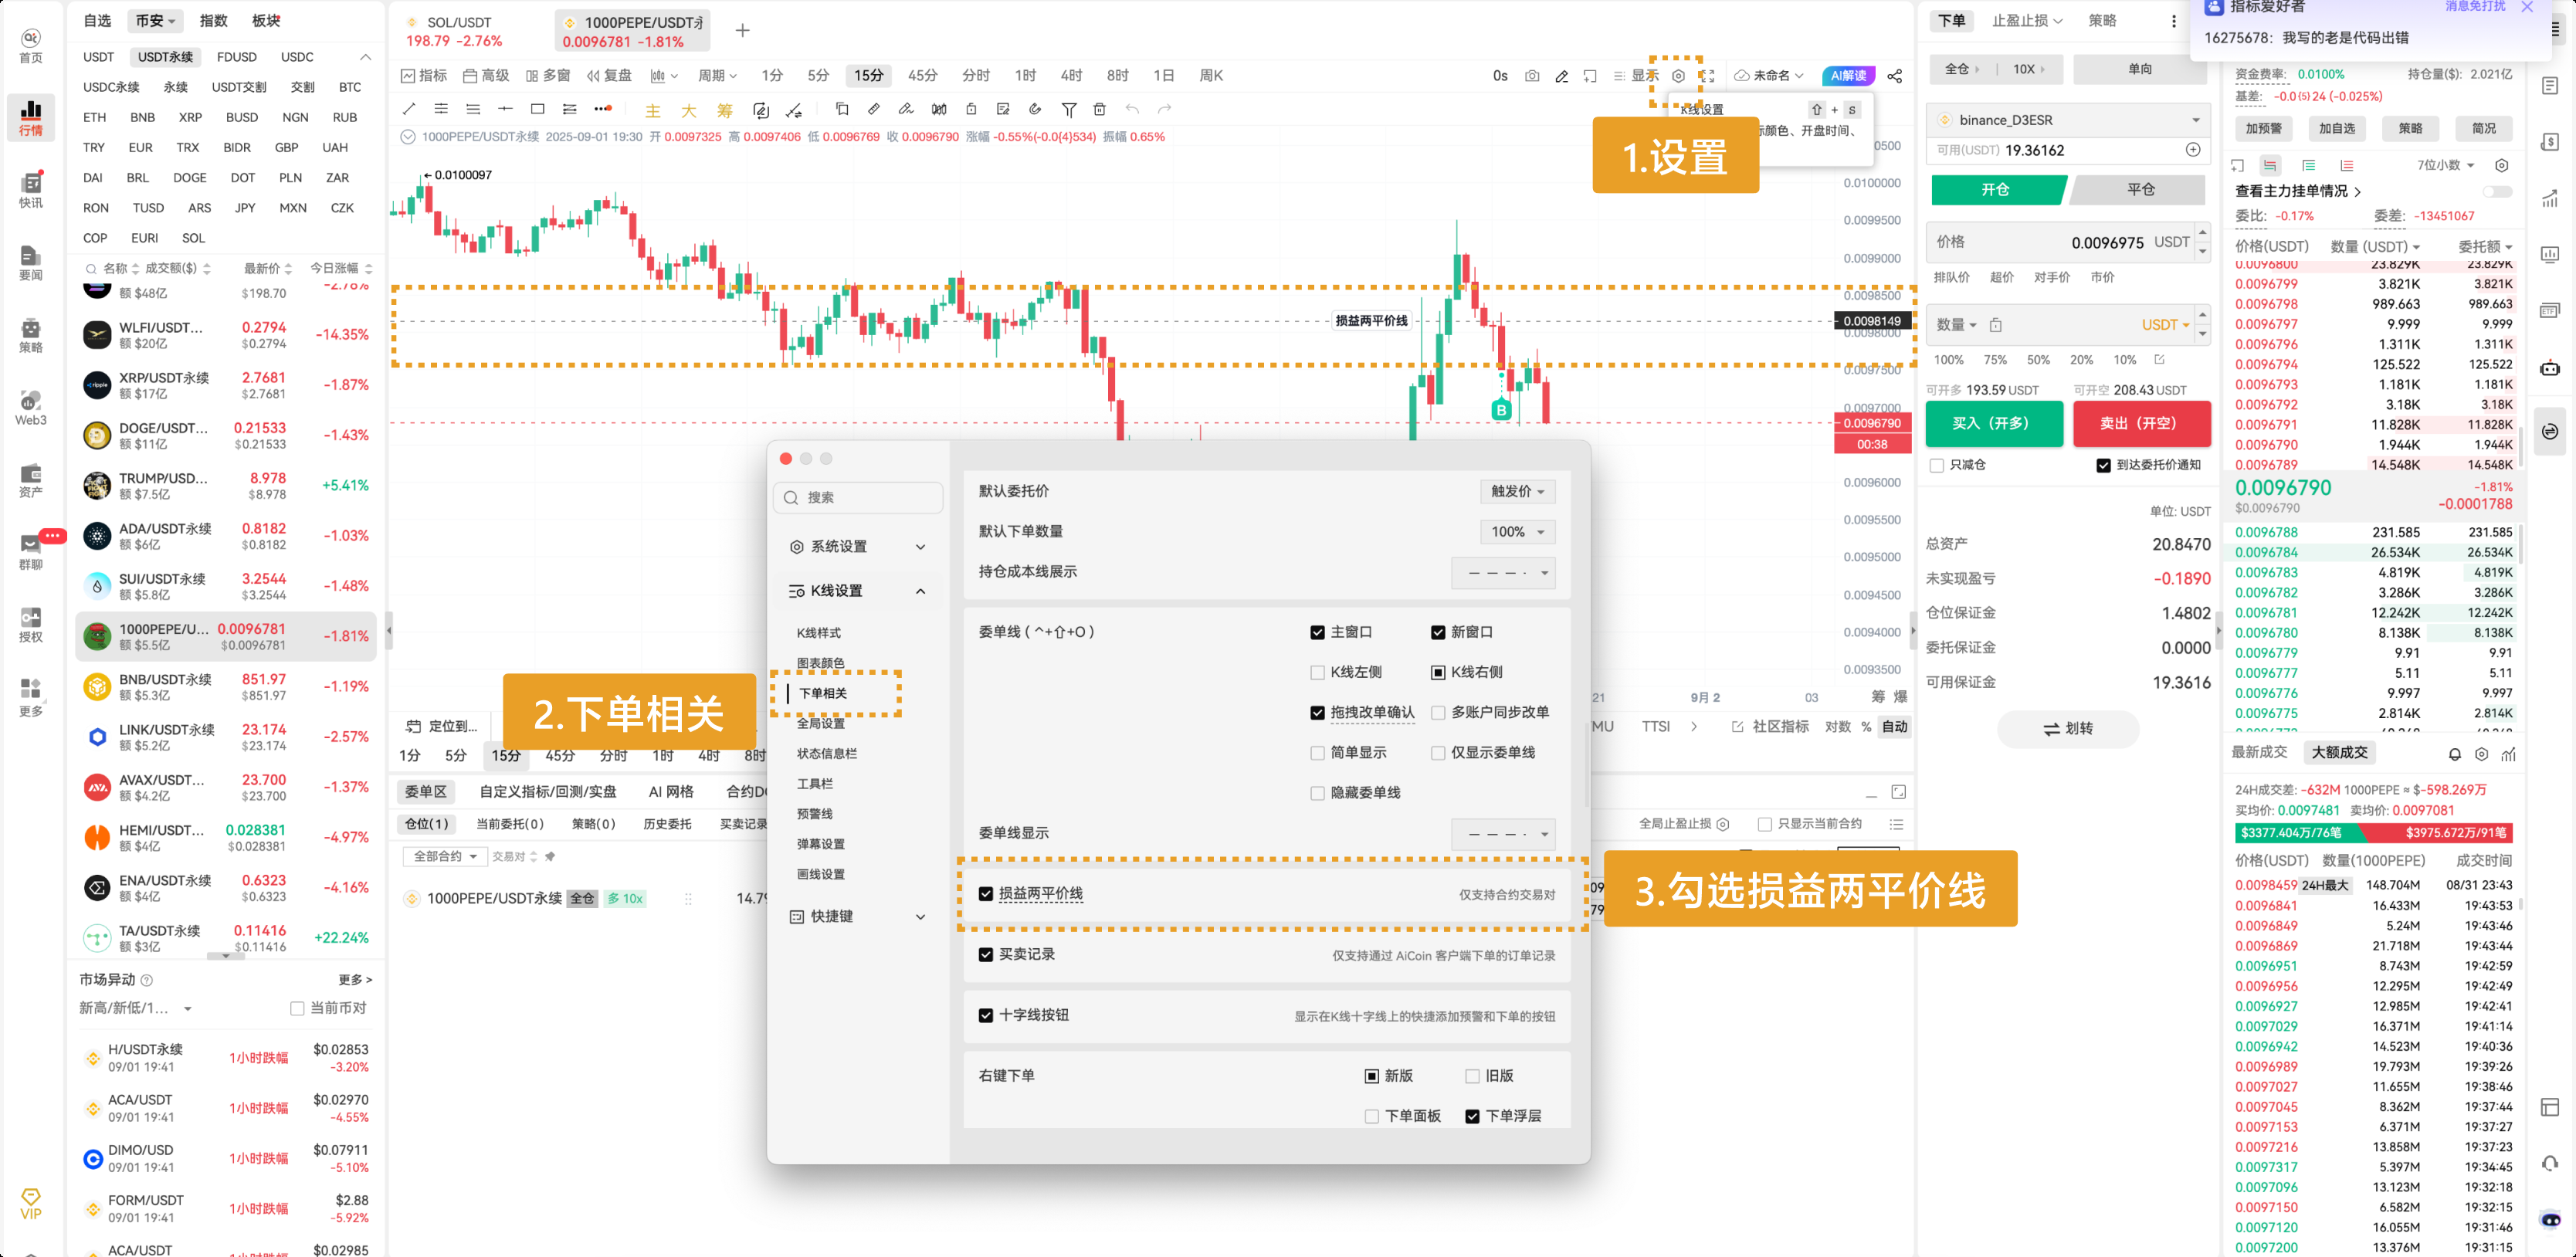Image resolution: width=2576 pixels, height=1257 pixels.
Task: Check 只减仓 in order panel
Action: tap(1937, 465)
